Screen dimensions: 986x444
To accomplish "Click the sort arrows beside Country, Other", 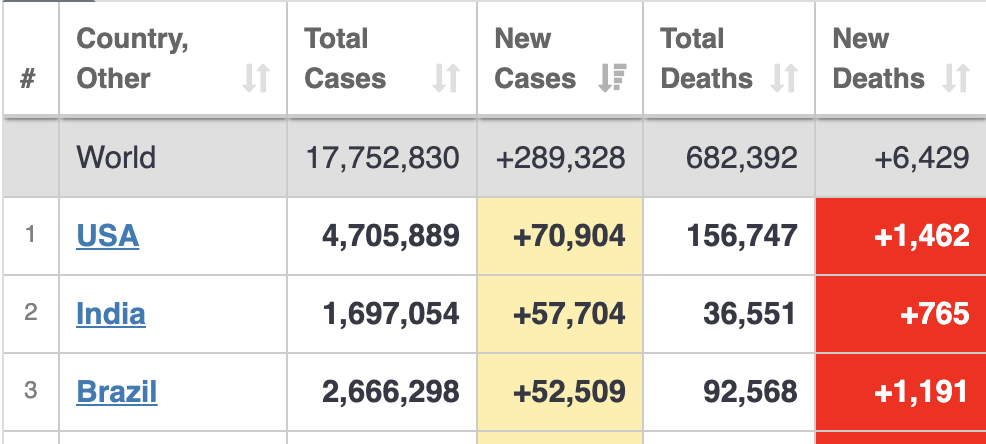I will (256, 78).
